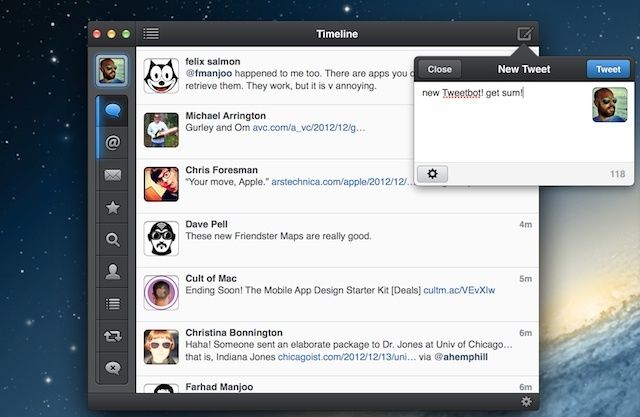Click the @fmanjoo mention
Image resolution: width=640 pixels, height=417 pixels.
209,73
